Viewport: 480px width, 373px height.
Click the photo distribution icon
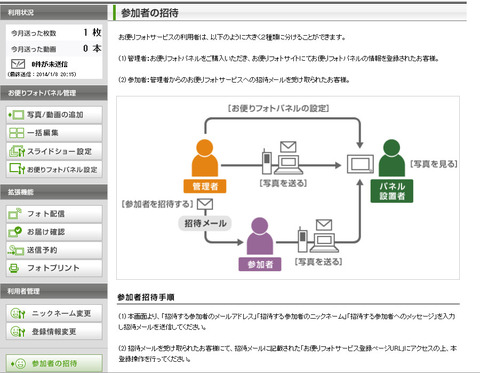15,214
